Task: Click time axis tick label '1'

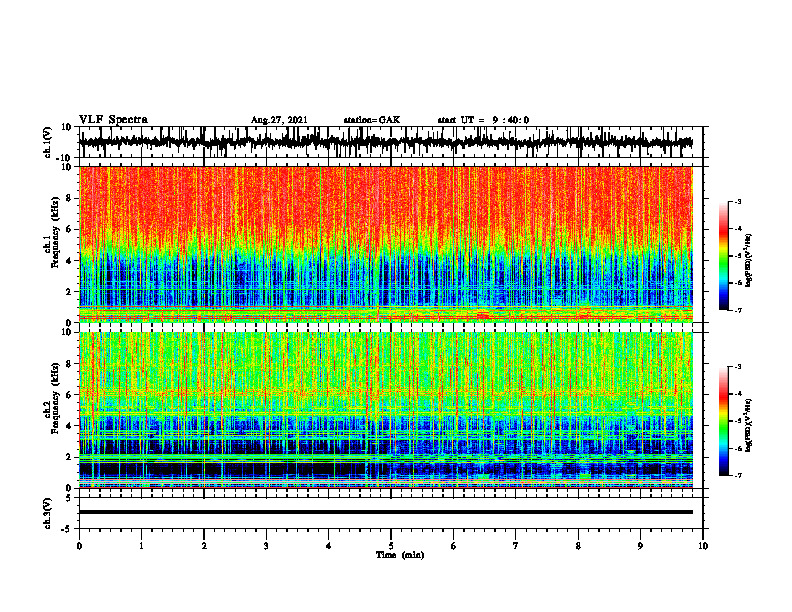Action: (x=141, y=546)
